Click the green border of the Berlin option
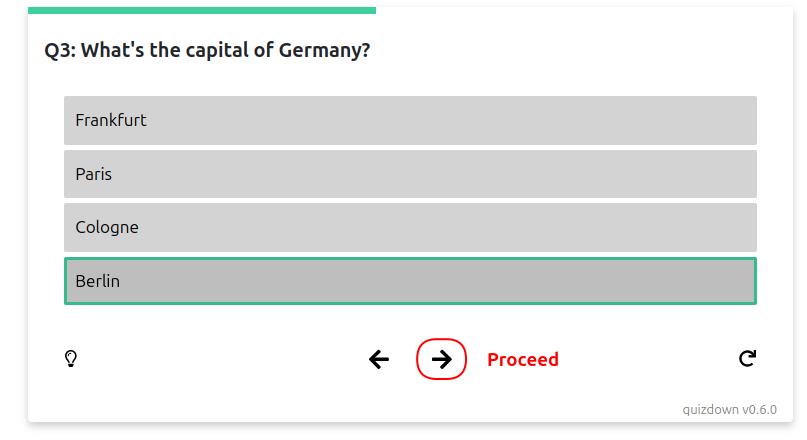 (x=410, y=258)
